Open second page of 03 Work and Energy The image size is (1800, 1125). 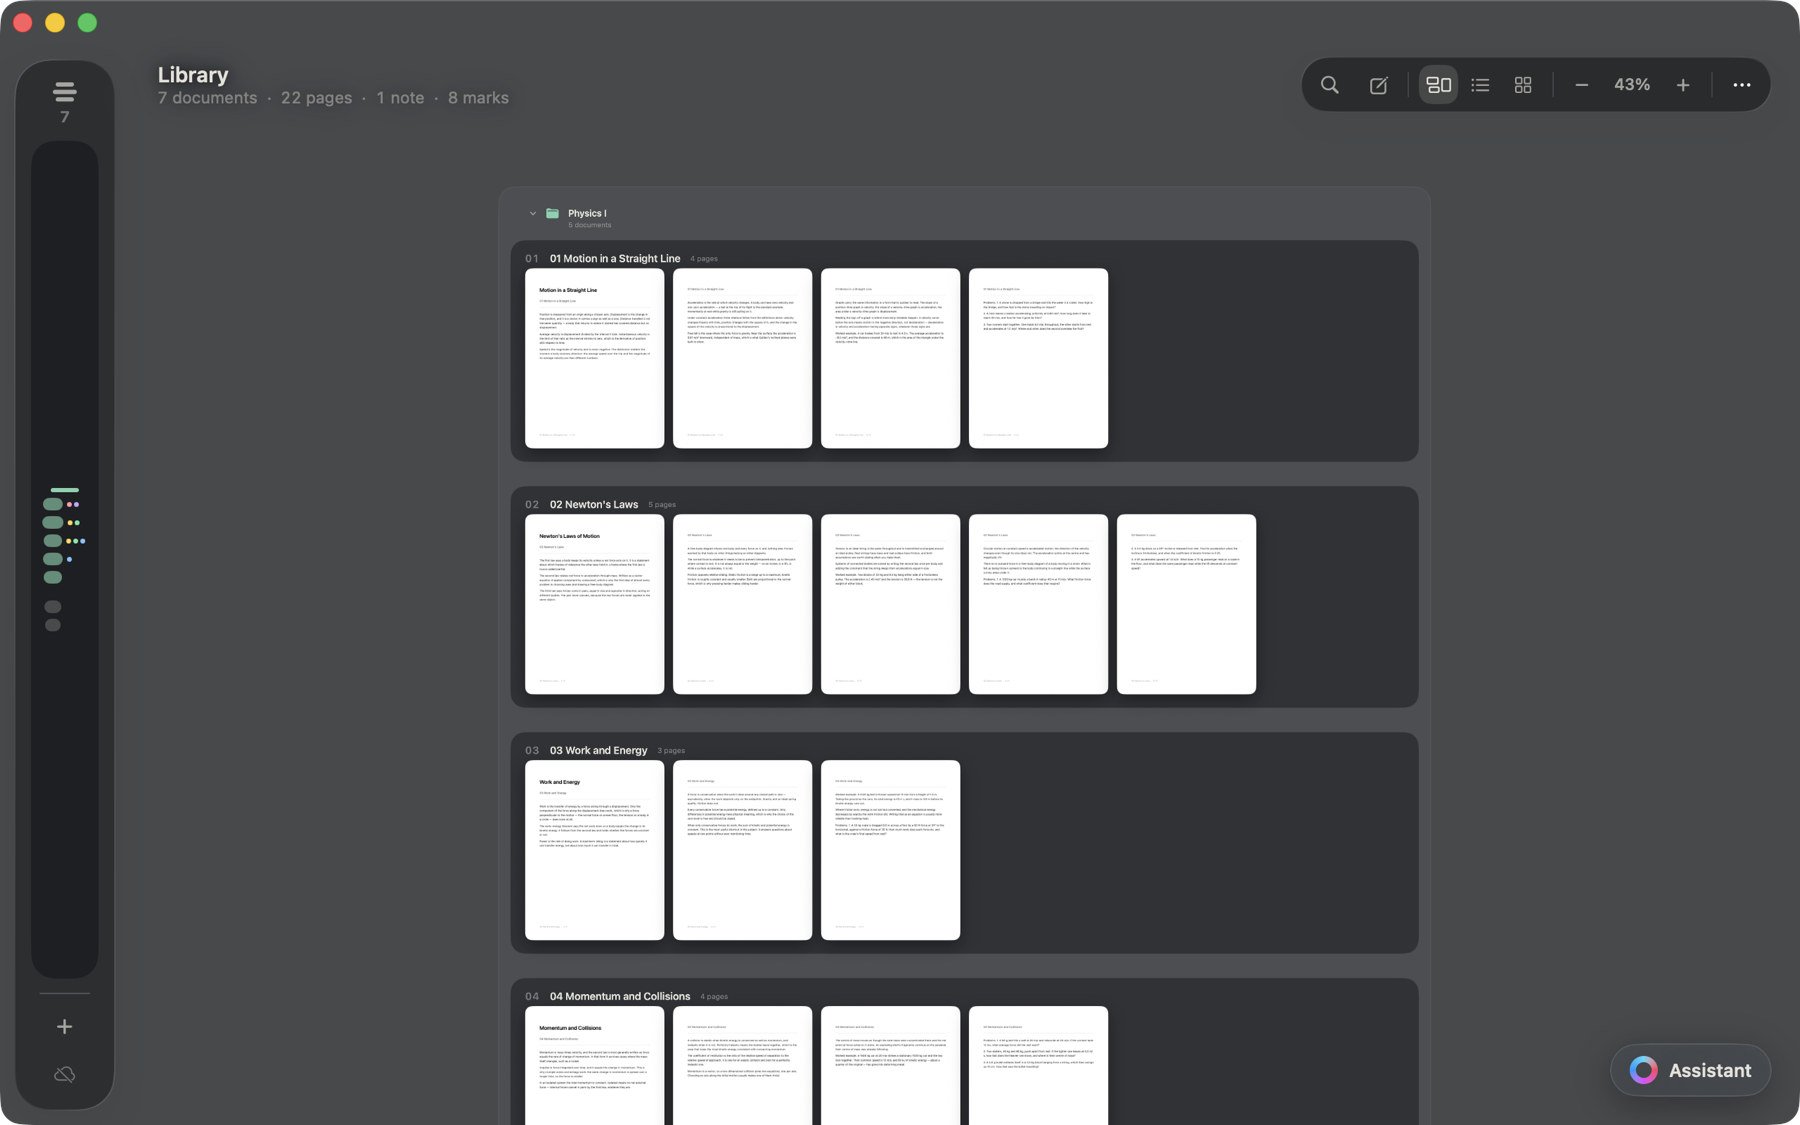742,850
